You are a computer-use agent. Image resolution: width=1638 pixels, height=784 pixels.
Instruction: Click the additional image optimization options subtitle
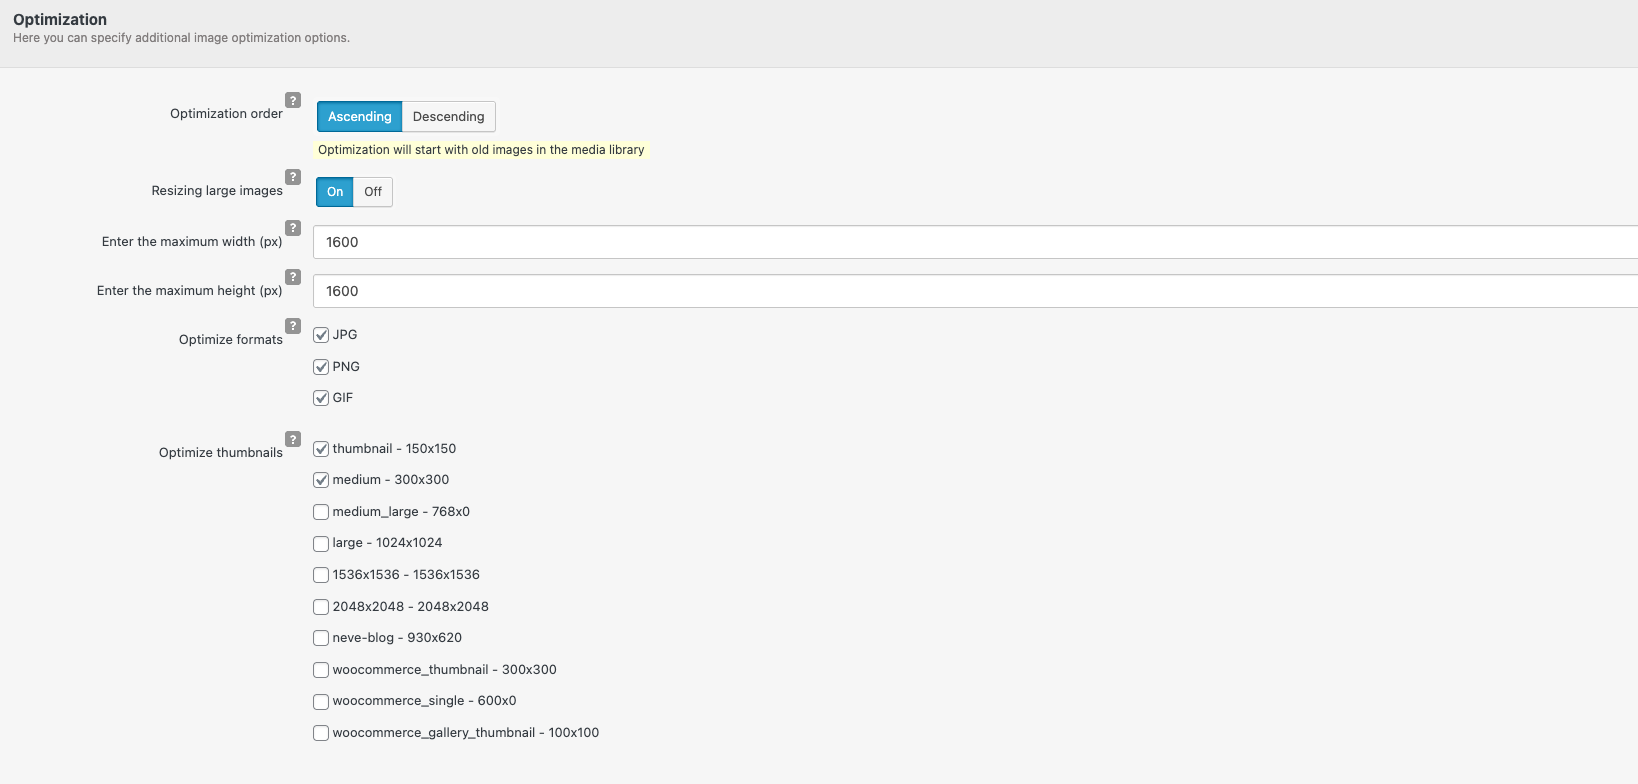(x=182, y=38)
